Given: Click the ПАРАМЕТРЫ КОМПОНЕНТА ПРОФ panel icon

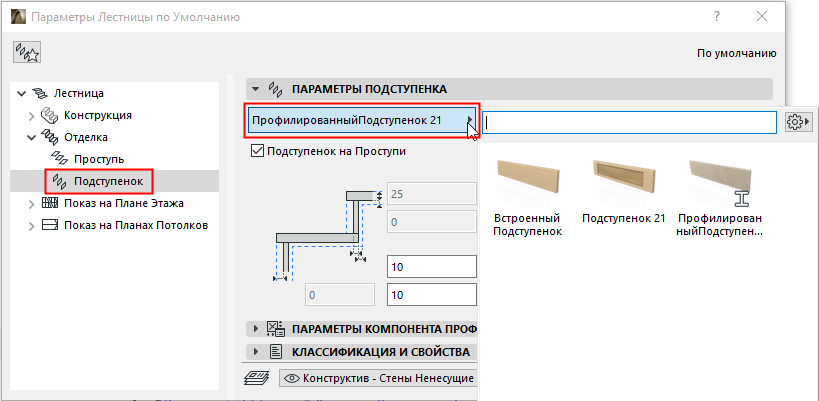Looking at the screenshot, I should click(276, 328).
